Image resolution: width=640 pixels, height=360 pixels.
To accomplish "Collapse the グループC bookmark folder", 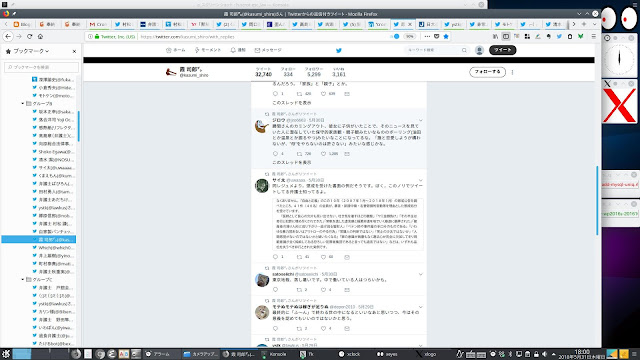I will pos(23,280).
